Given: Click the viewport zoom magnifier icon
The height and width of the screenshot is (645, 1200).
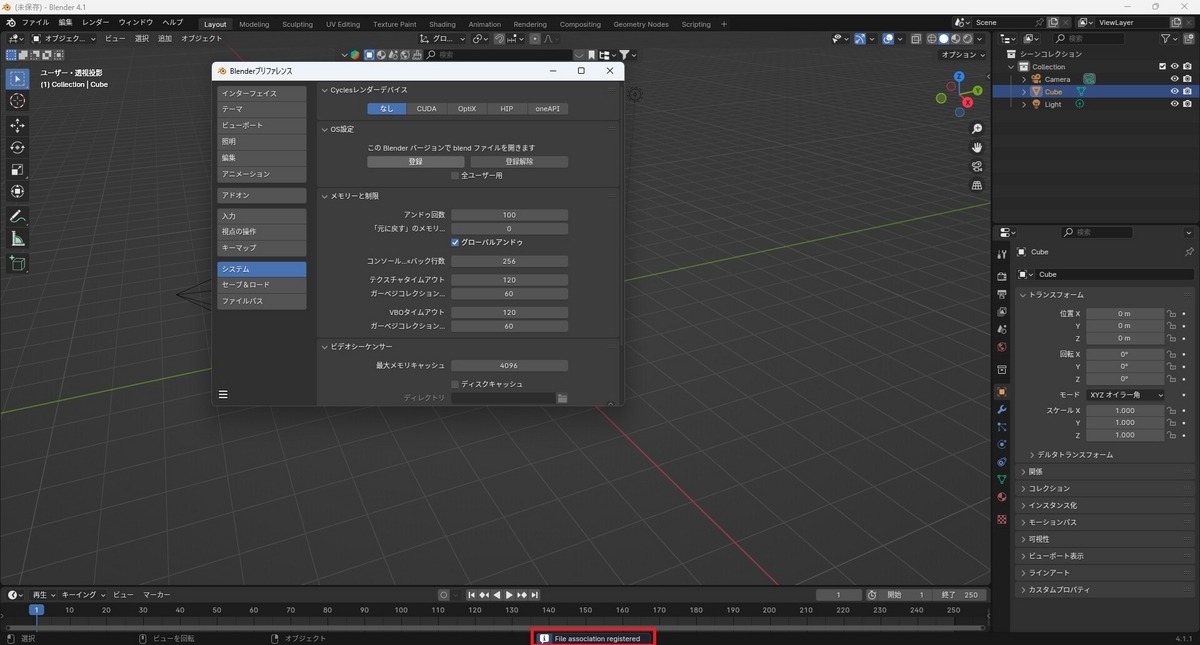Looking at the screenshot, I should (x=977, y=129).
